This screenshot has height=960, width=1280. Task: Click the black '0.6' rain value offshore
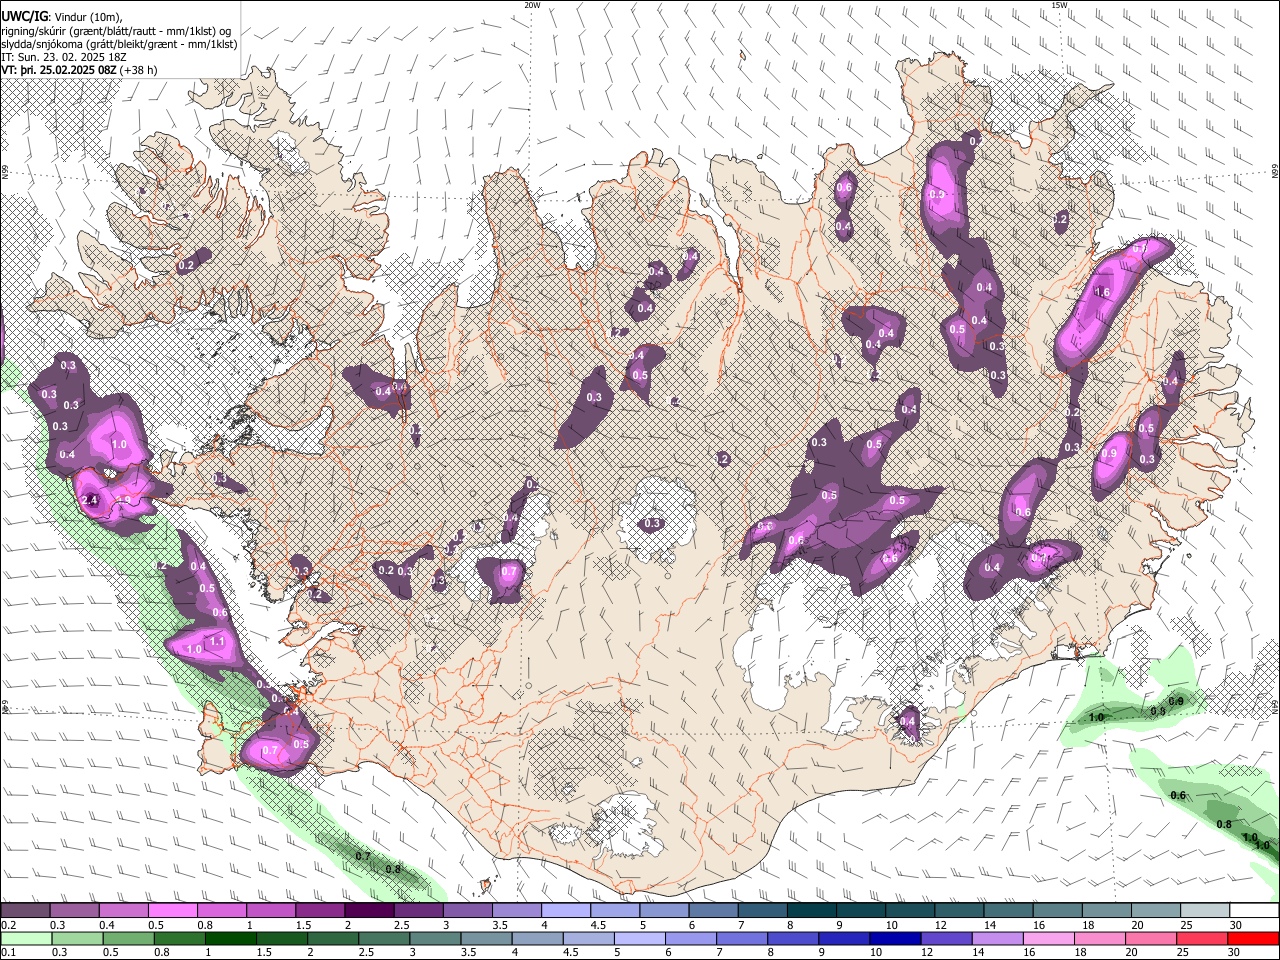point(1178,796)
